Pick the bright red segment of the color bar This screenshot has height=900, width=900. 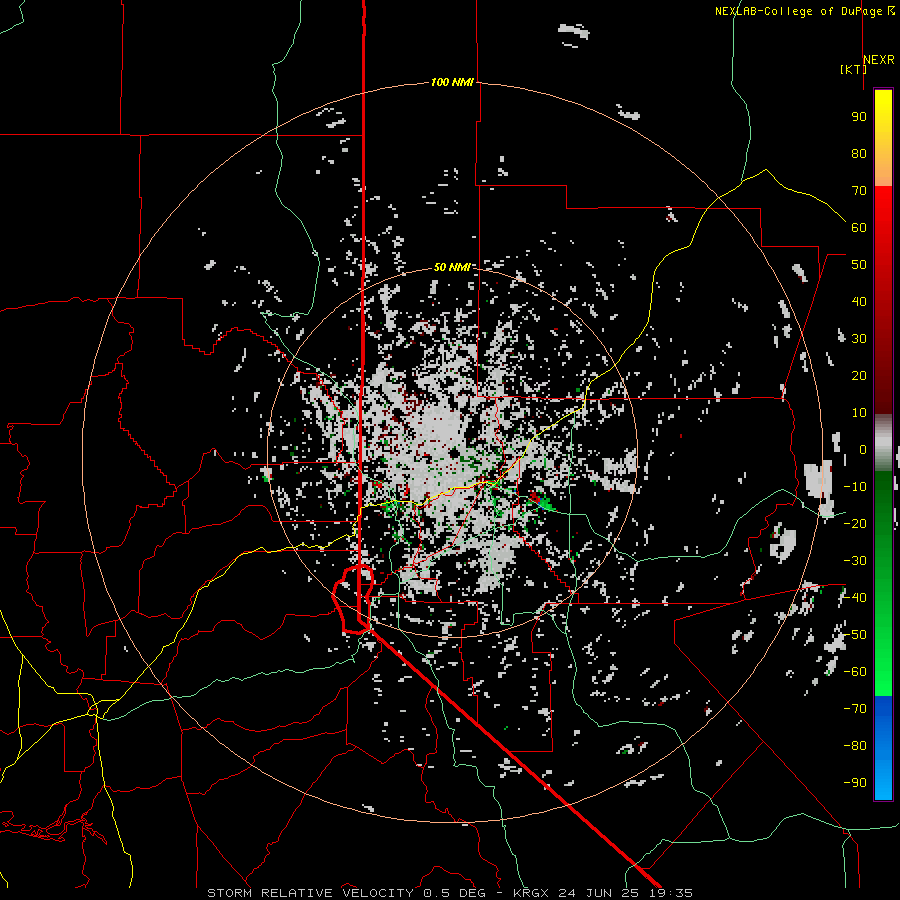(883, 212)
